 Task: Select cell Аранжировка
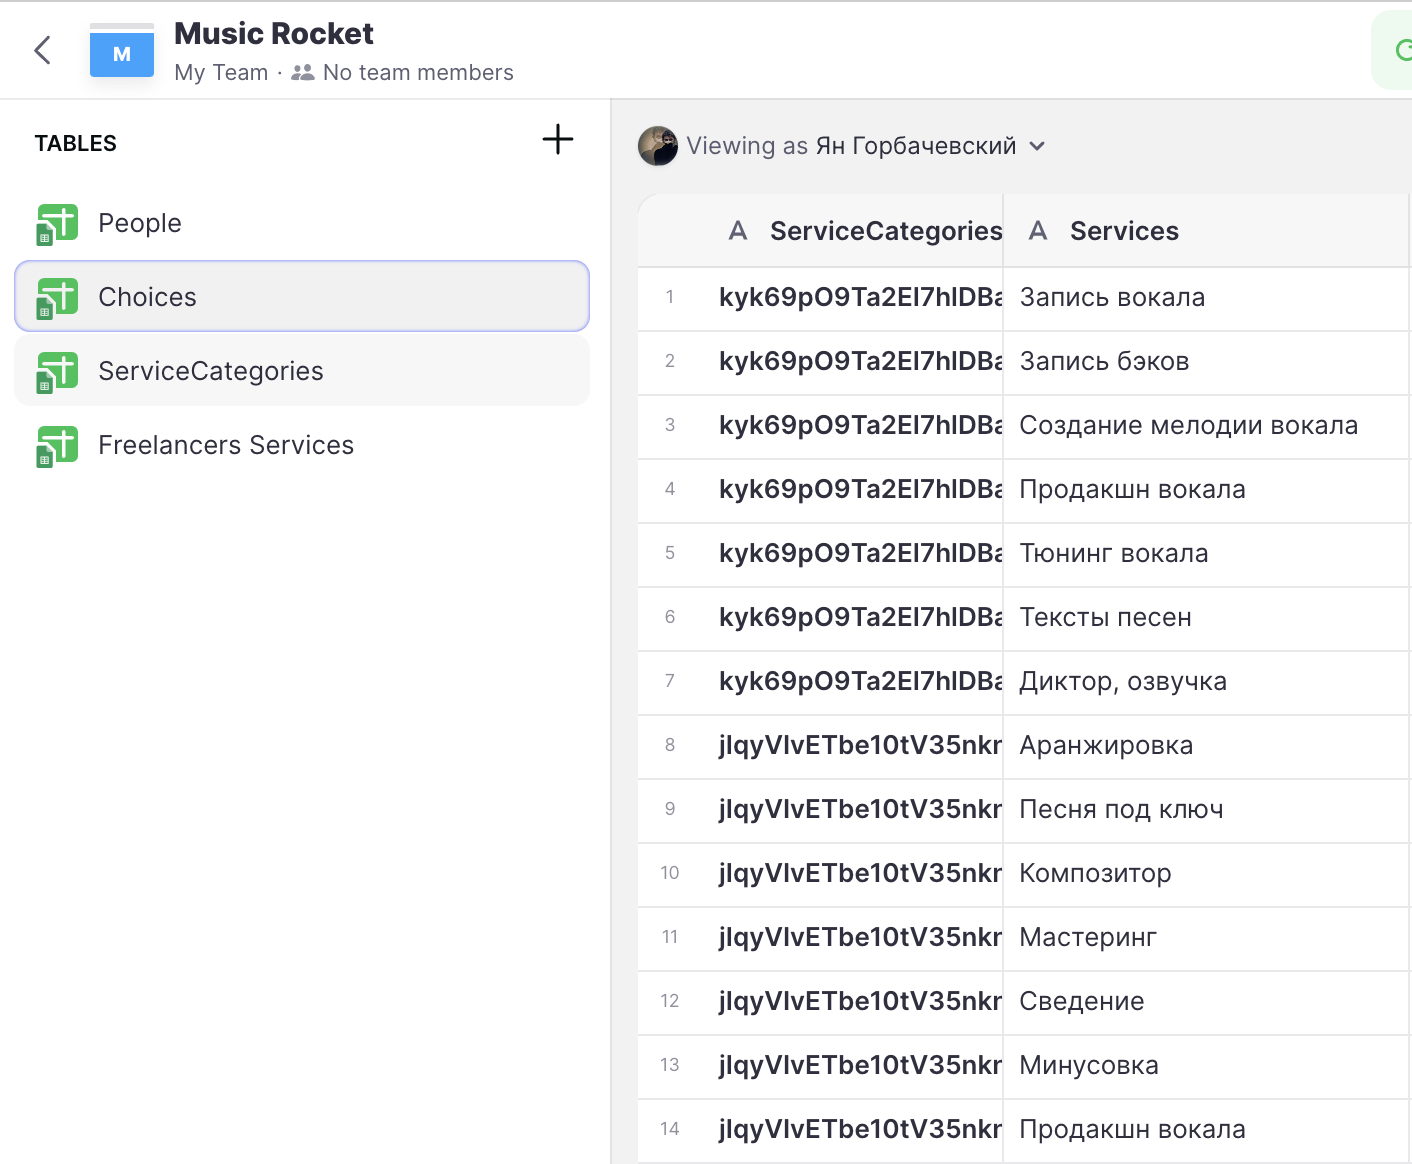(x=1206, y=746)
